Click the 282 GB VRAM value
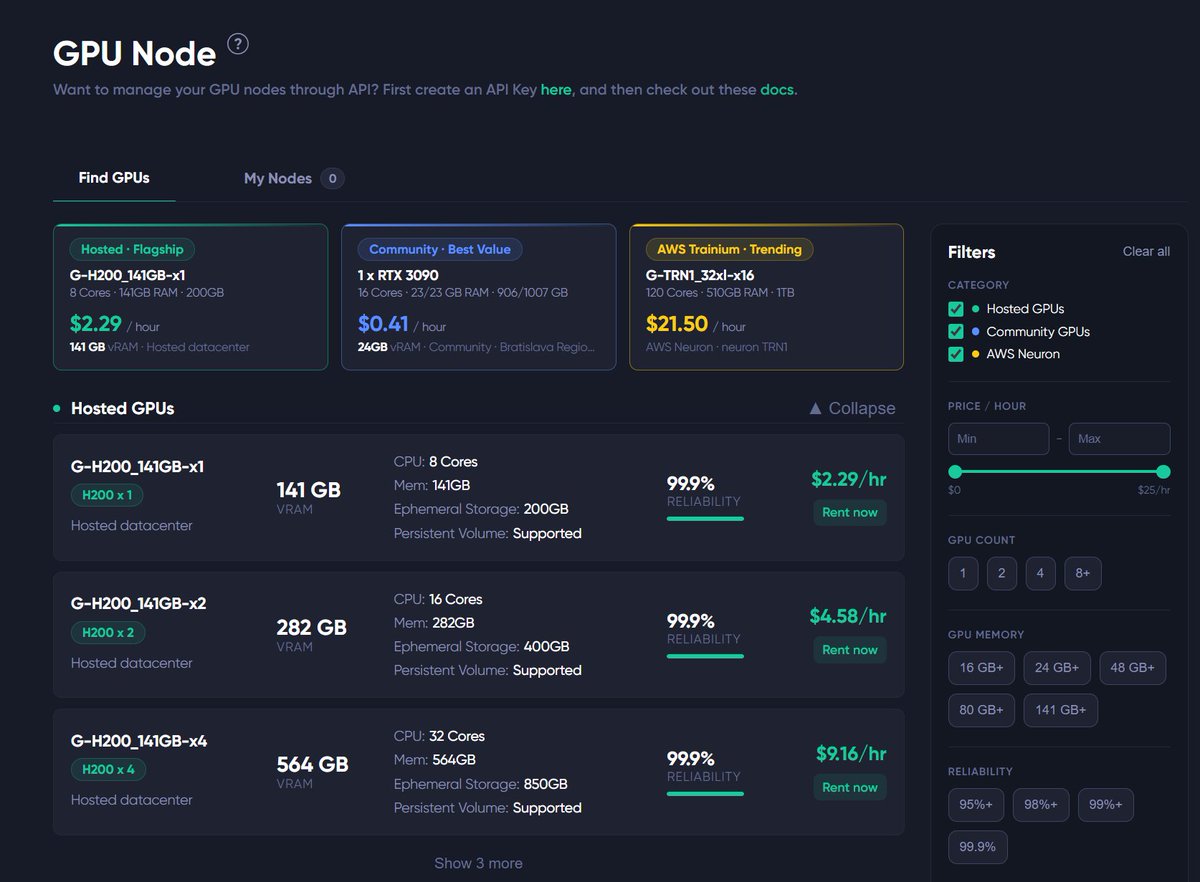Viewport: 1200px width, 882px height. point(311,628)
